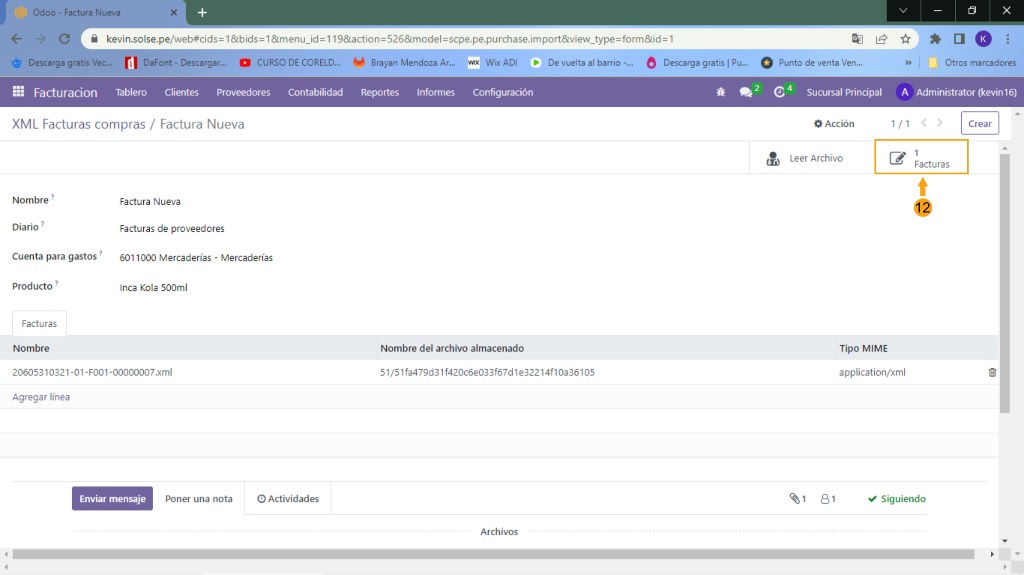1024x575 pixels.
Task: Click the XML Facturas compras breadcrumb
Action: (78, 124)
